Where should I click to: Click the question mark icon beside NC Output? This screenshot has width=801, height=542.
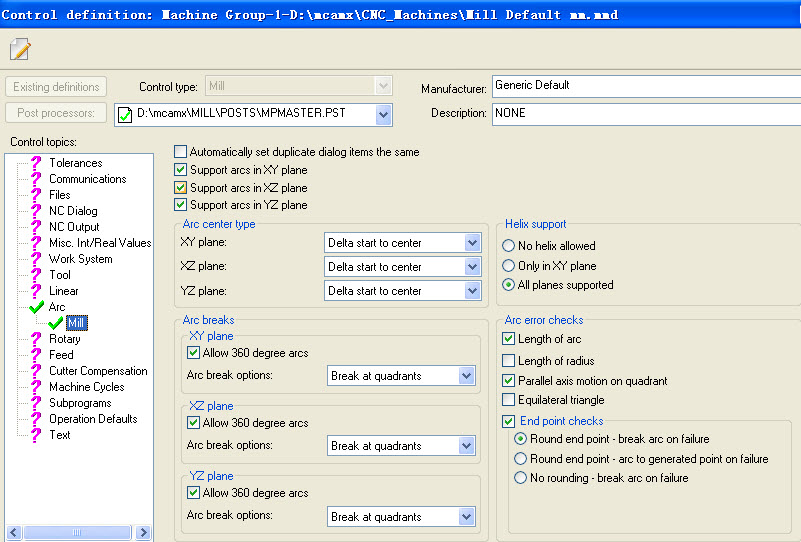37,227
